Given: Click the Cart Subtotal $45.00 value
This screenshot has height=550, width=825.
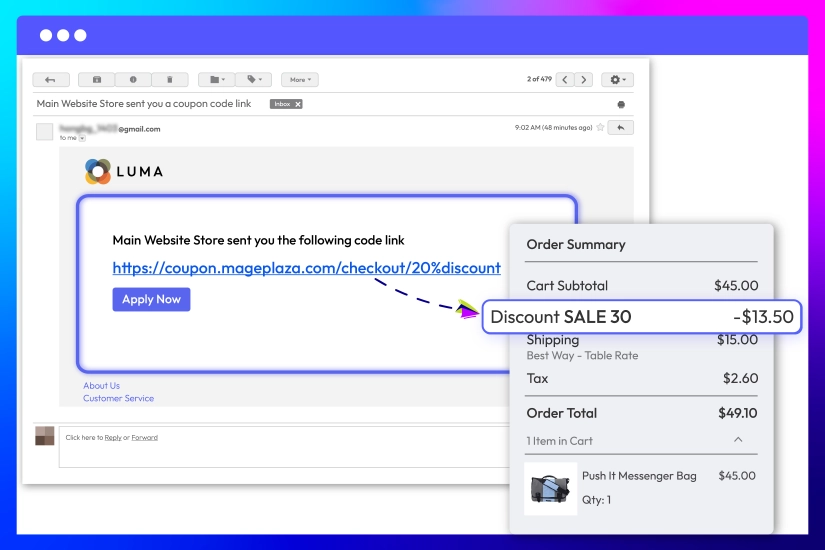Looking at the screenshot, I should (736, 286).
